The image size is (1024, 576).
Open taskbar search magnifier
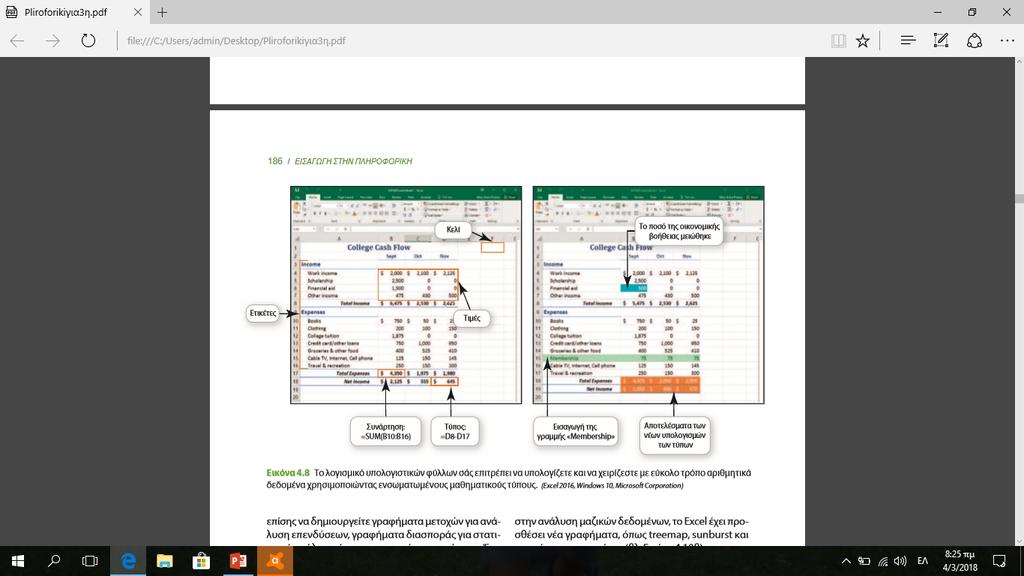54,561
